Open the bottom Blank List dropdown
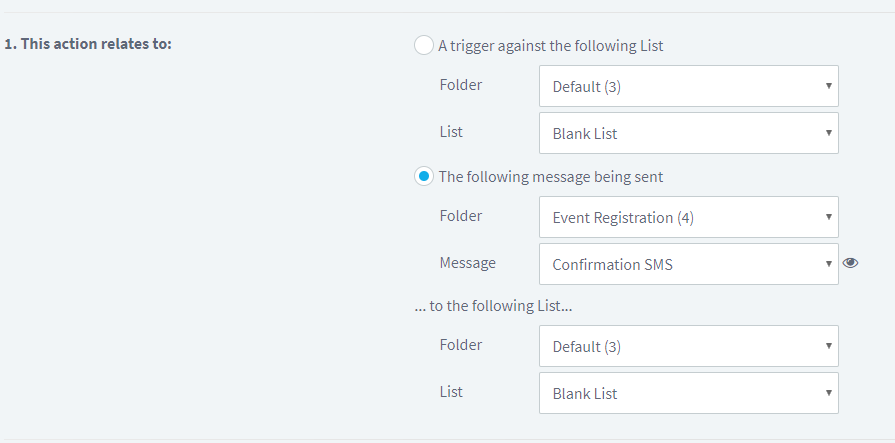Screen dimensions: 895x443 688,393
